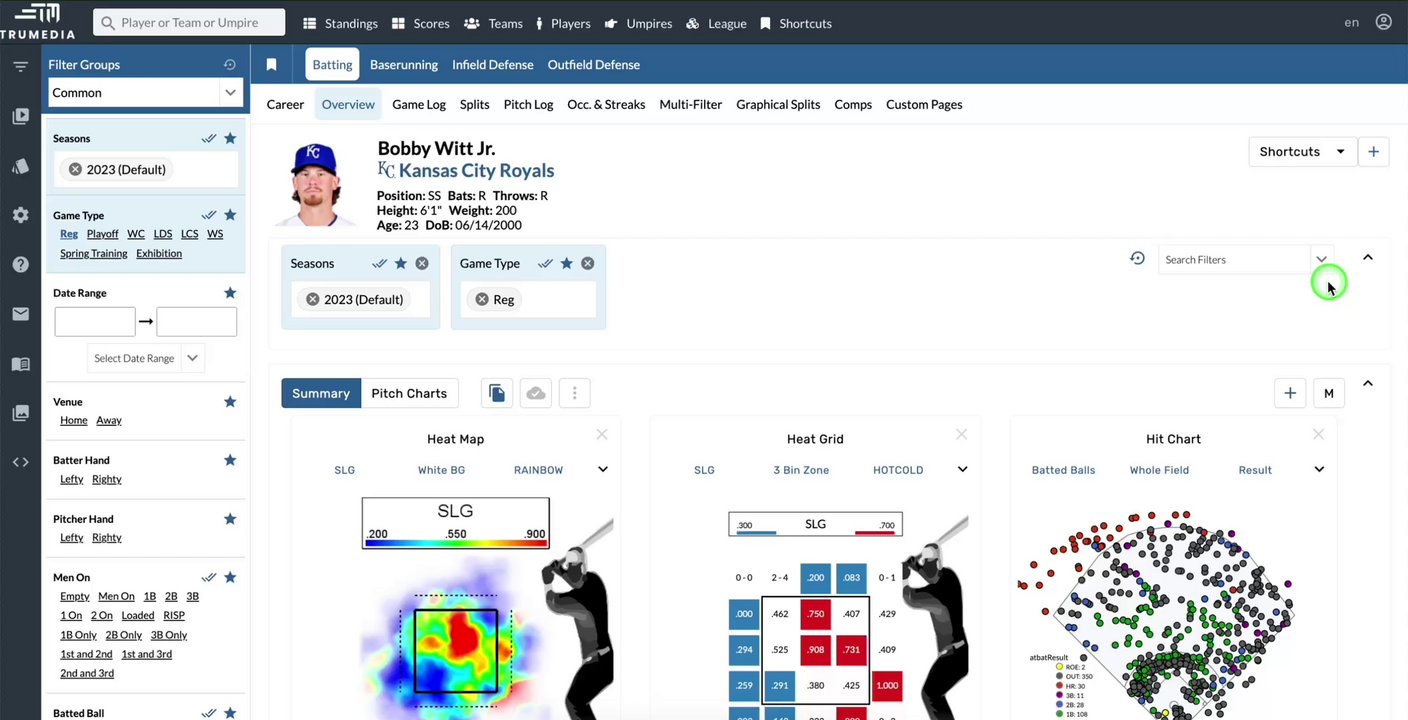The image size is (1408, 720).
Task: Expand the Search Filters dropdown arrow
Action: pyautogui.click(x=1321, y=259)
